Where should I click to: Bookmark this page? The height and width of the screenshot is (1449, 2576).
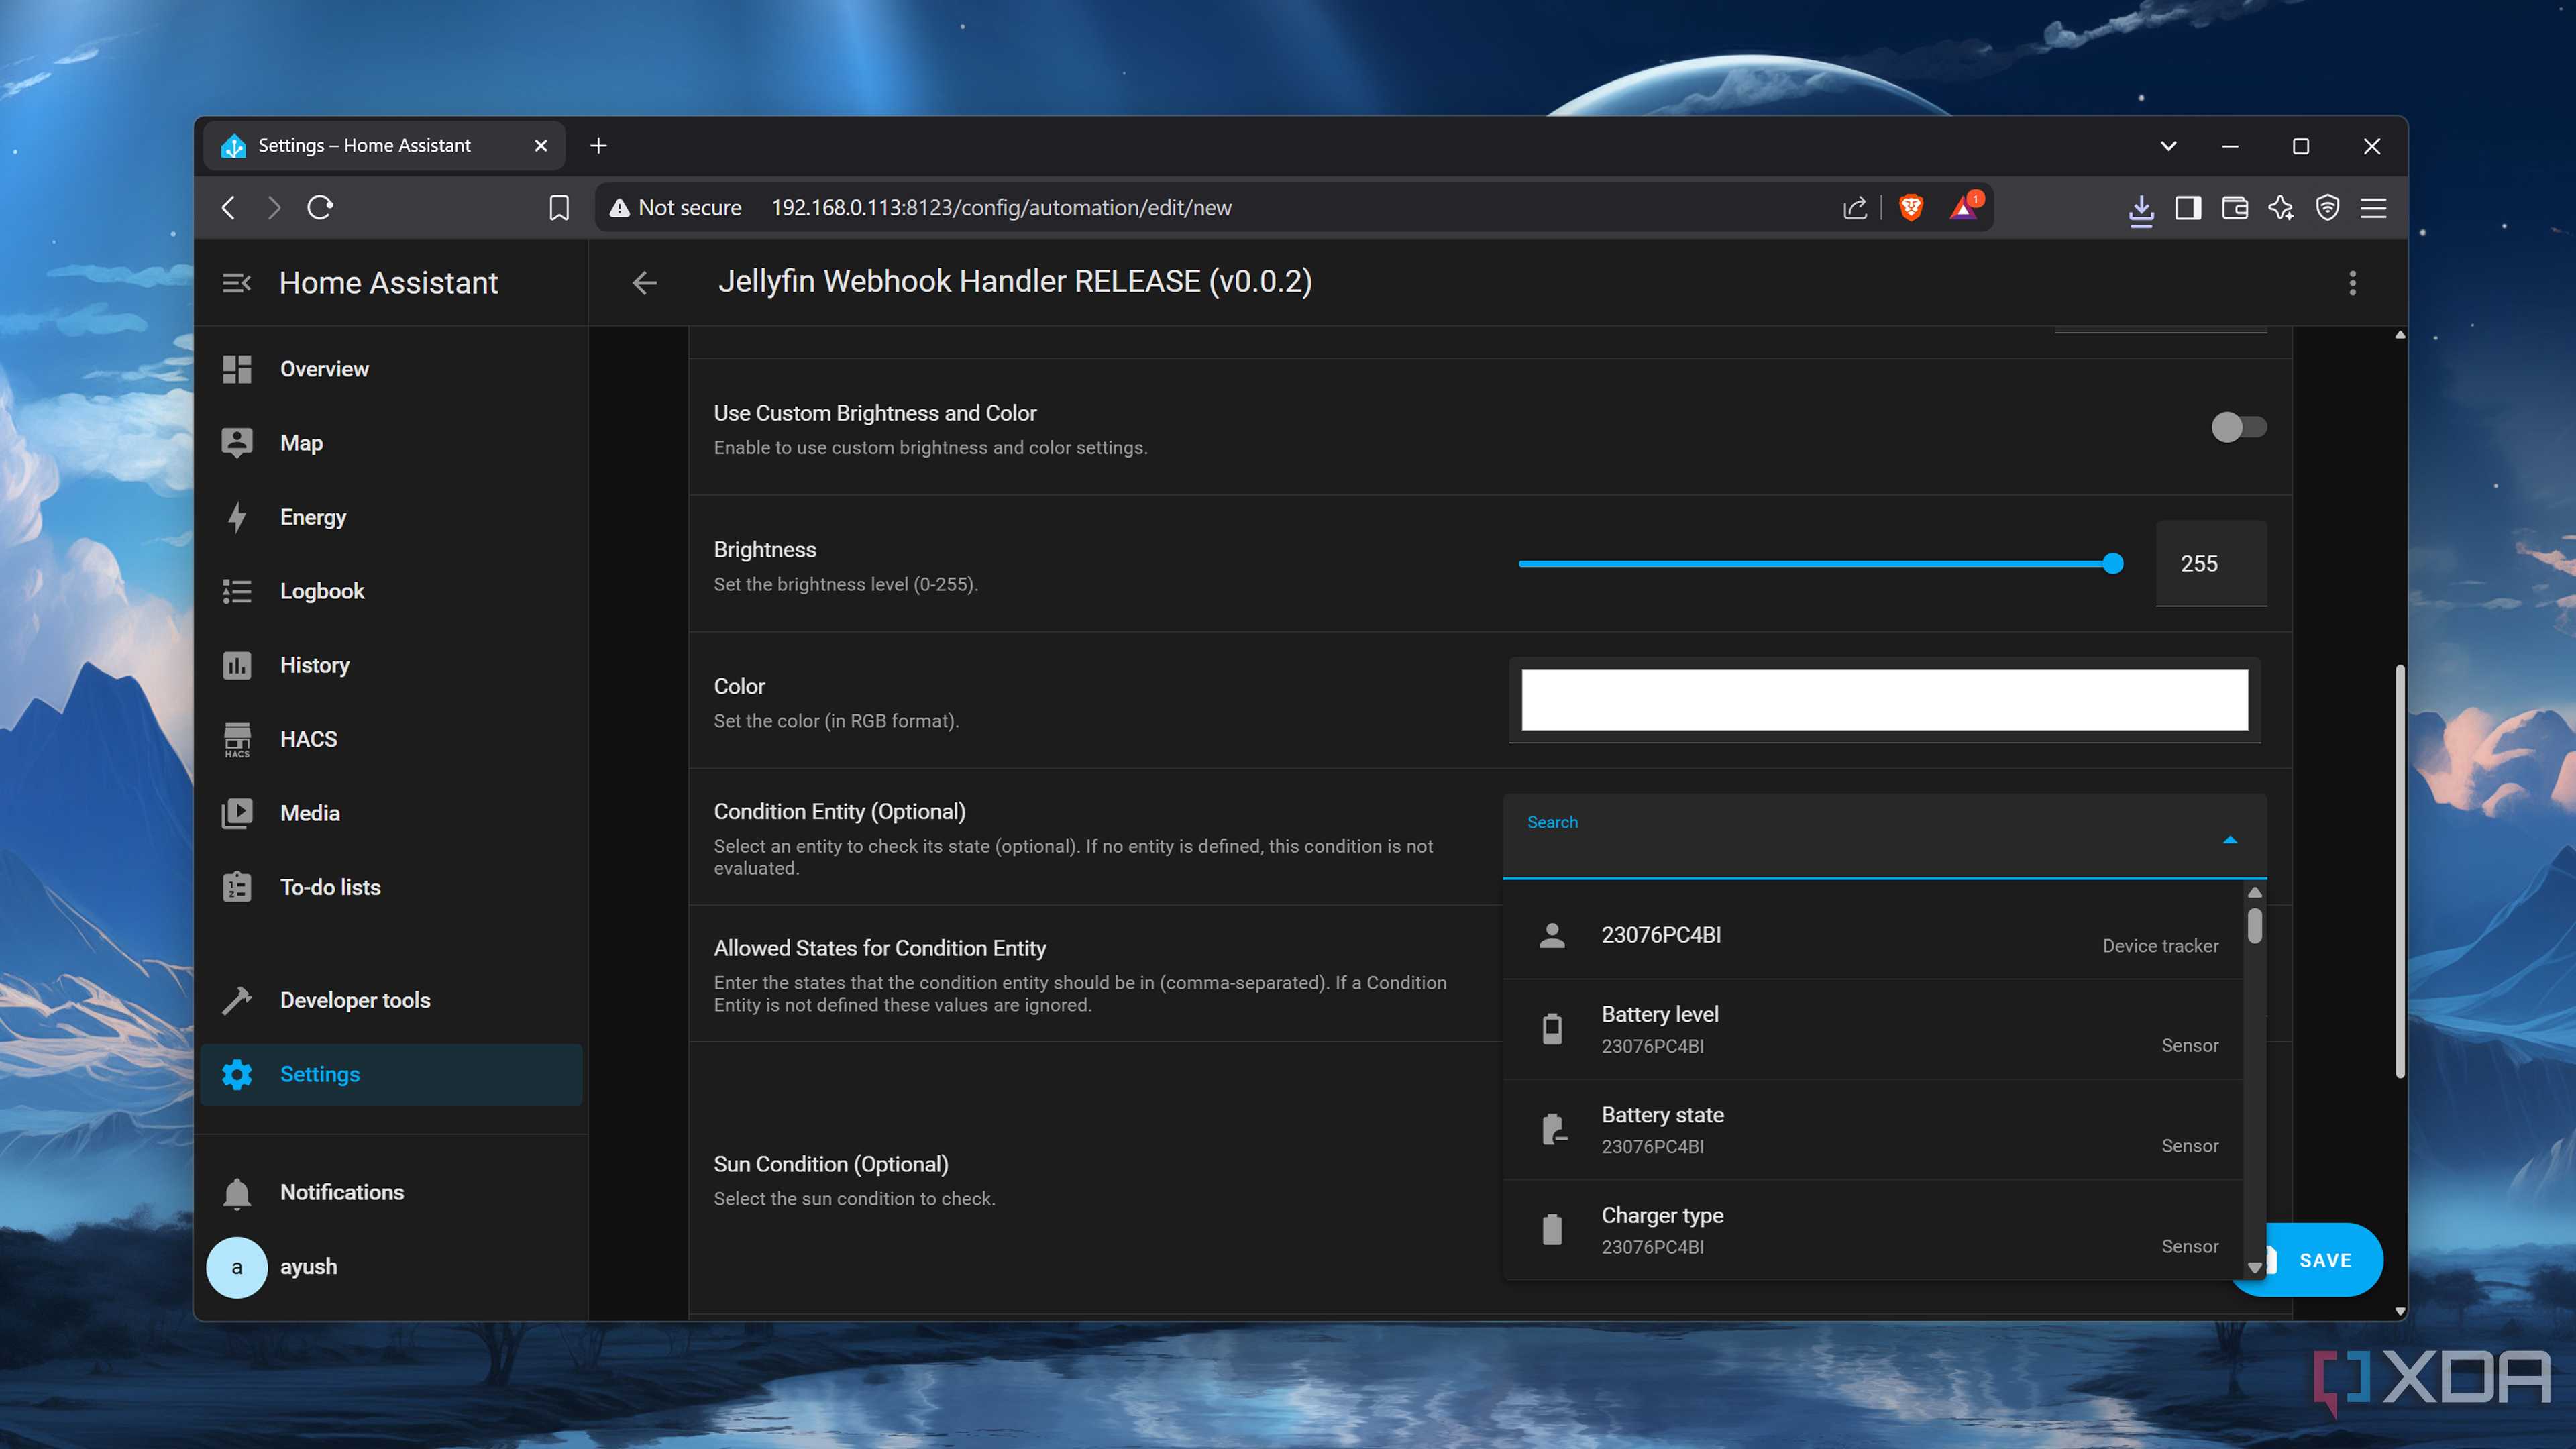click(559, 208)
